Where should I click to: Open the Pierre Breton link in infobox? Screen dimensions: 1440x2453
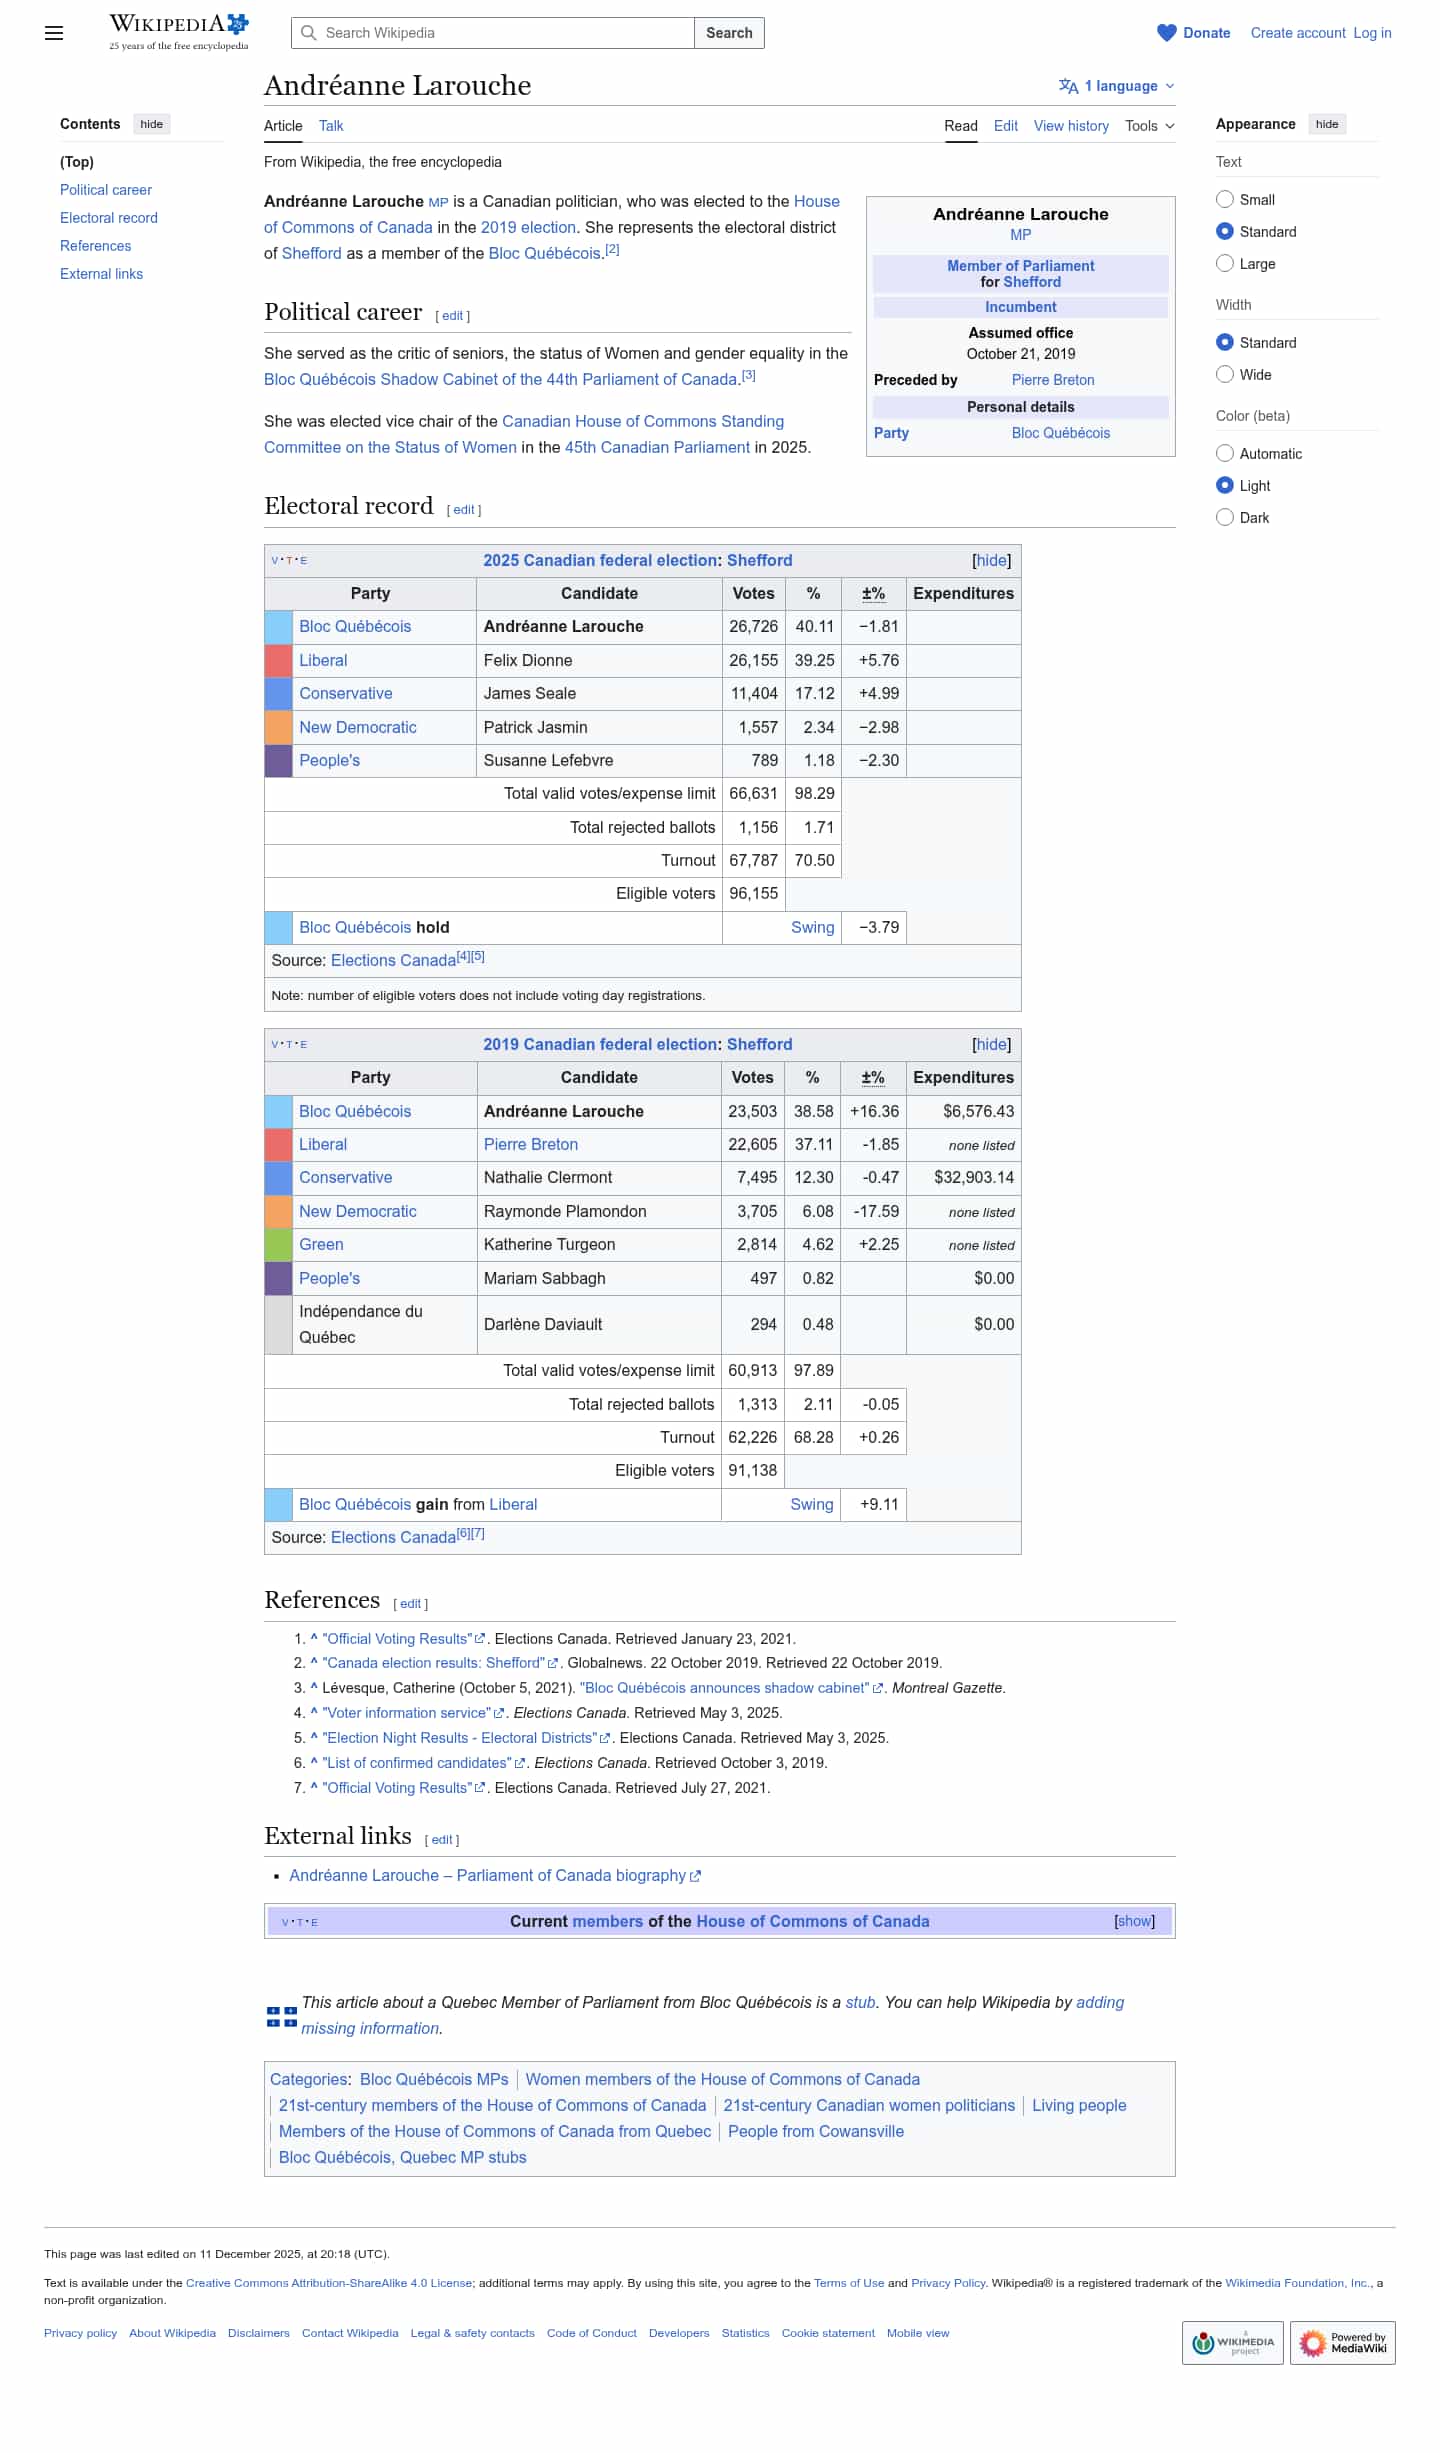pyautogui.click(x=1052, y=380)
